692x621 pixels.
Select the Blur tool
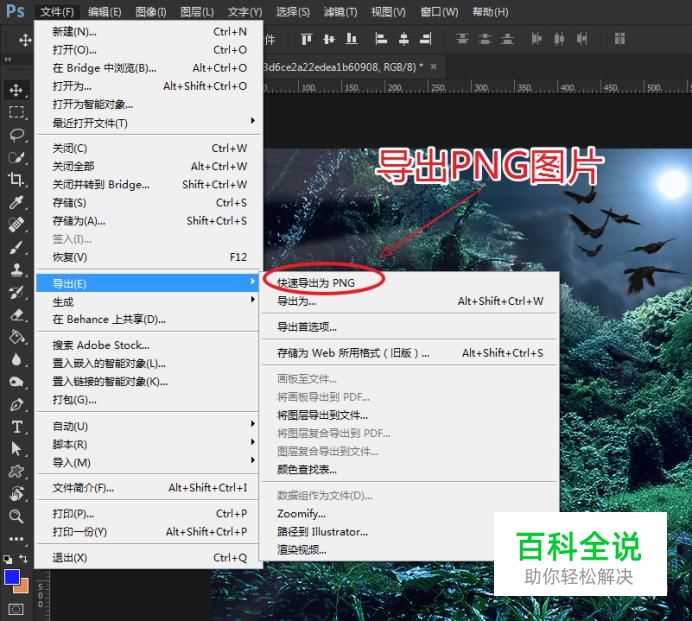point(16,360)
